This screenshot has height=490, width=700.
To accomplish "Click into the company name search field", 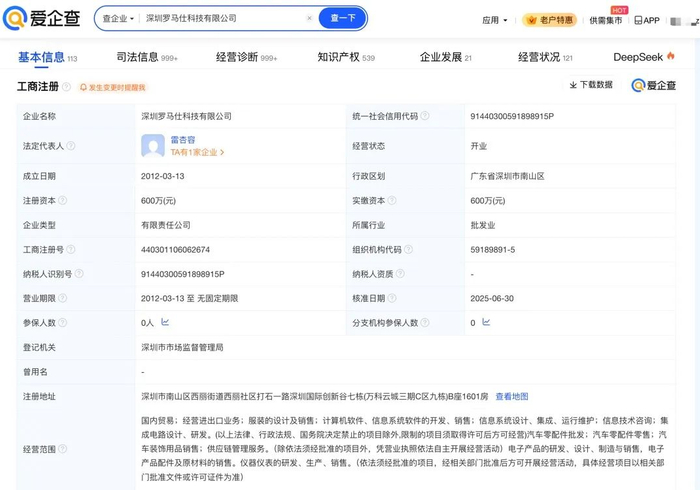I will click(220, 18).
